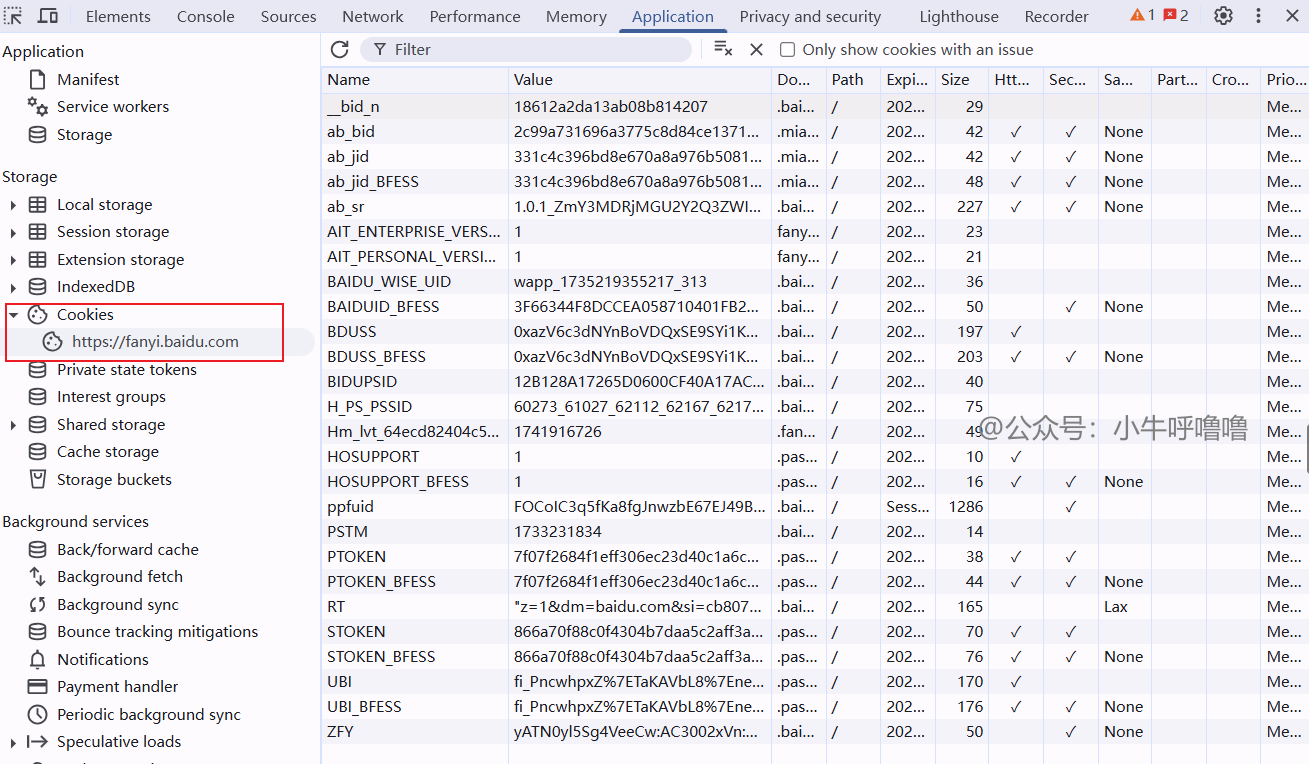Click the red error issues counter
This screenshot has height=764, width=1309.
pyautogui.click(x=1176, y=16)
